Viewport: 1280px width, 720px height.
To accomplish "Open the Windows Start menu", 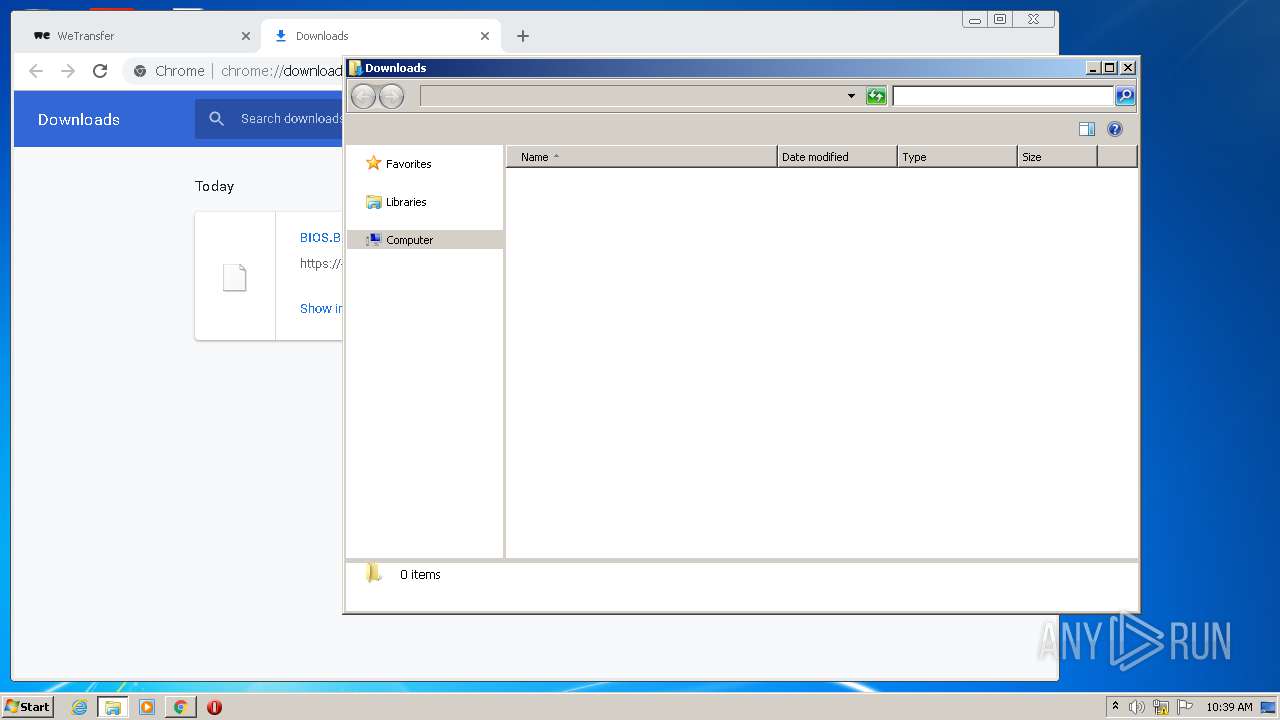I will [27, 707].
